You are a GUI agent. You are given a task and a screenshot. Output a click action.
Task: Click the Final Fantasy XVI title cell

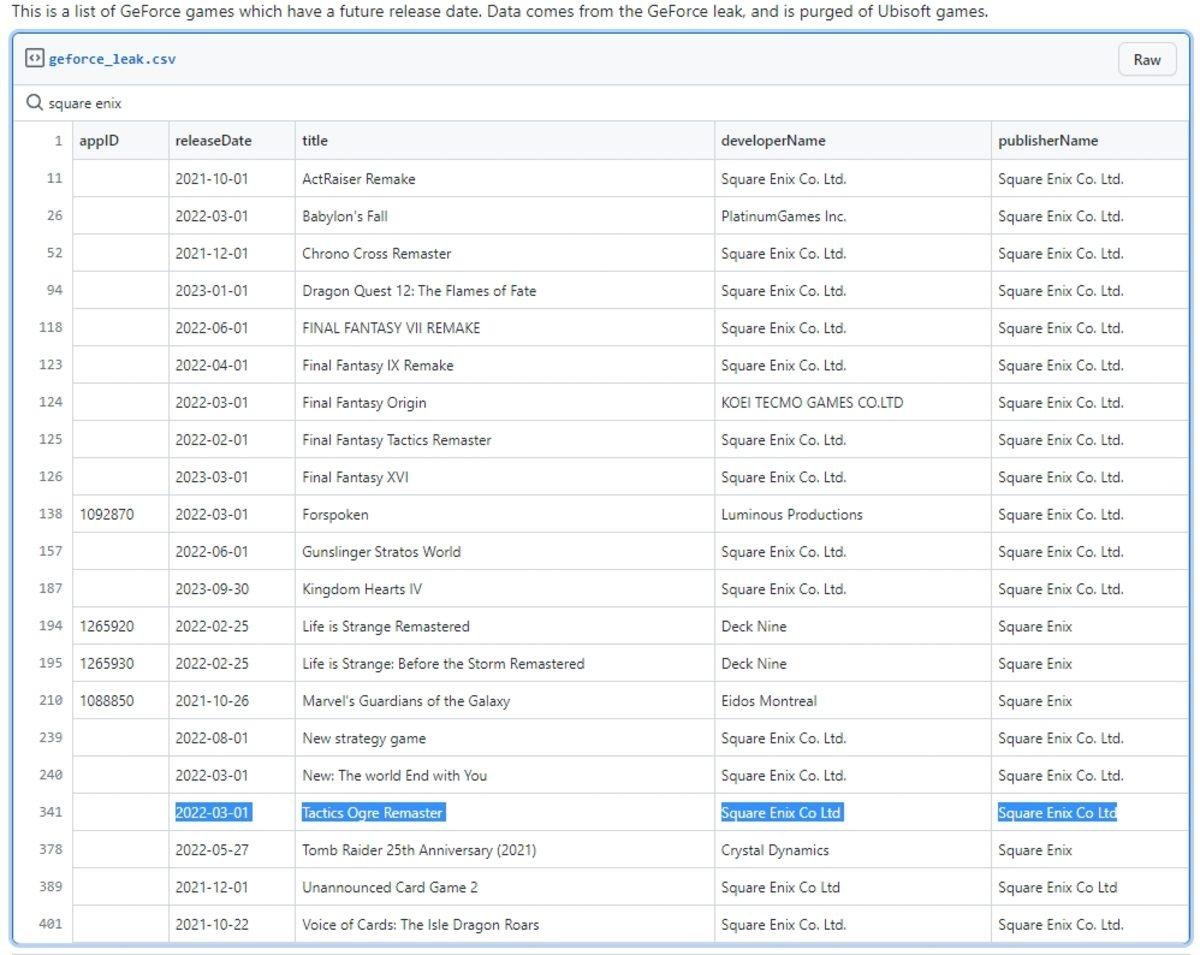[355, 477]
